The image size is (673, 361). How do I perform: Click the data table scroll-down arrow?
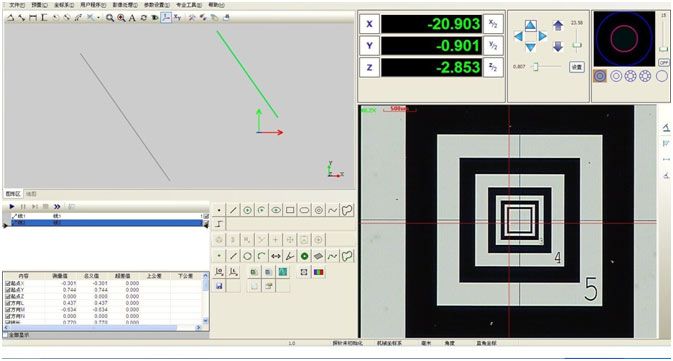click(x=205, y=321)
